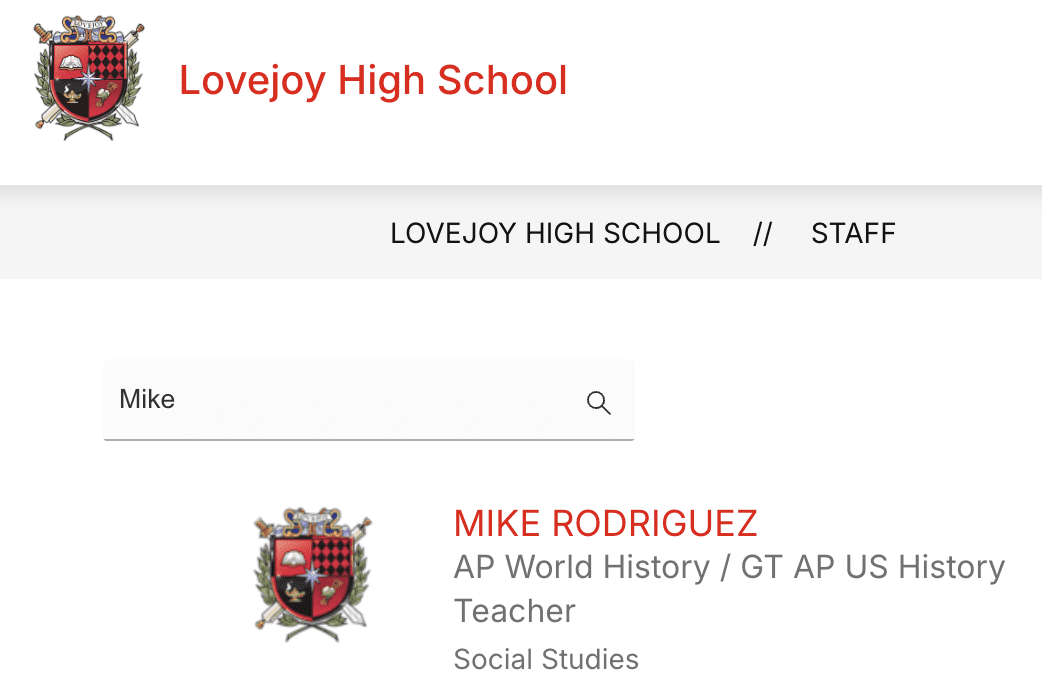Viewport: 1042px width, 692px height.
Task: Click the GT AP US History text
Action: point(872,567)
